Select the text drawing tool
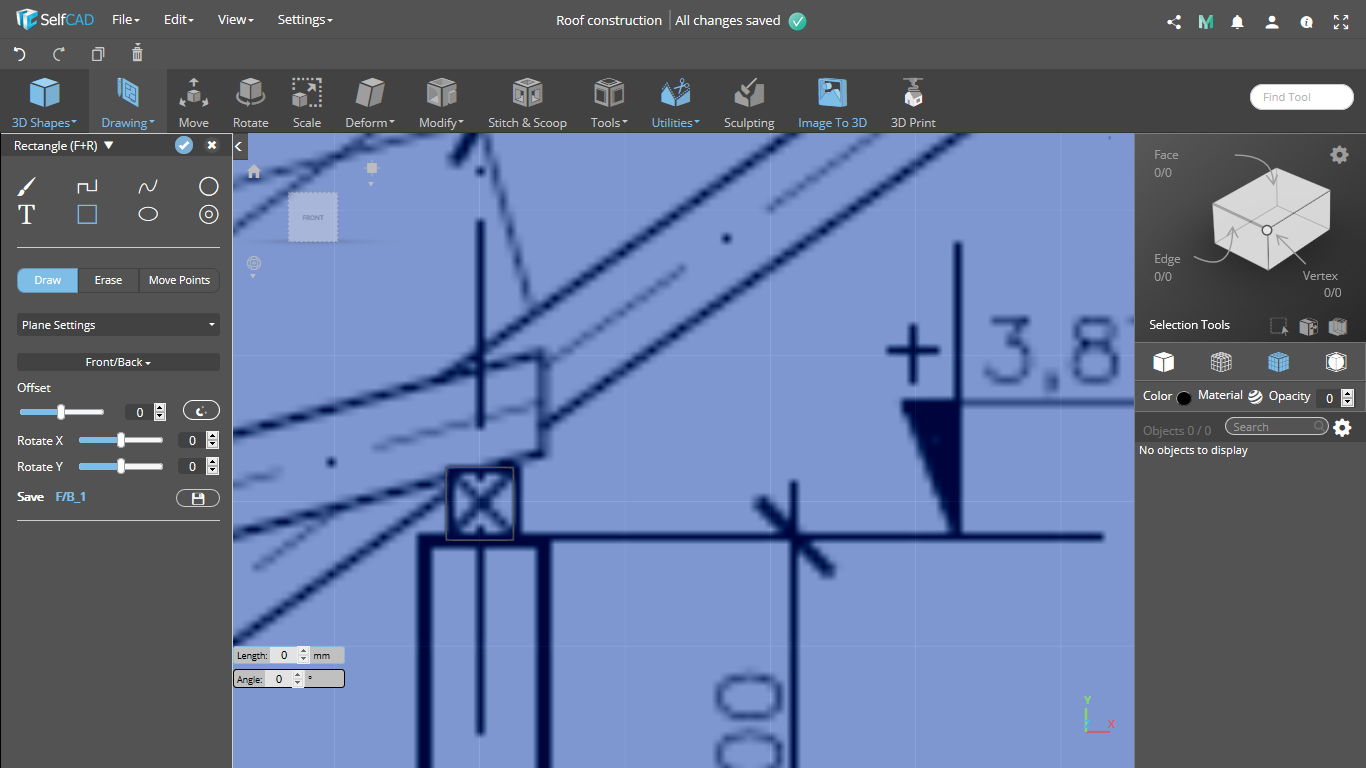Image resolution: width=1366 pixels, height=768 pixels. pos(27,214)
